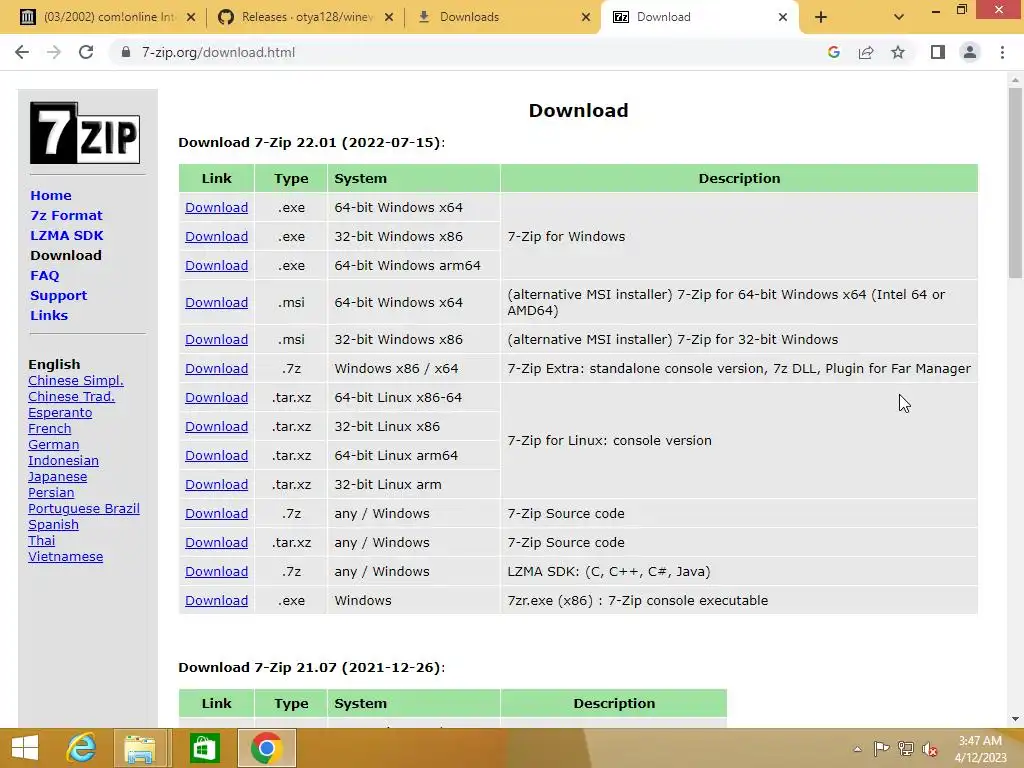The width and height of the screenshot is (1024, 768).
Task: Download the 7zr.exe console executable
Action: tap(216, 601)
